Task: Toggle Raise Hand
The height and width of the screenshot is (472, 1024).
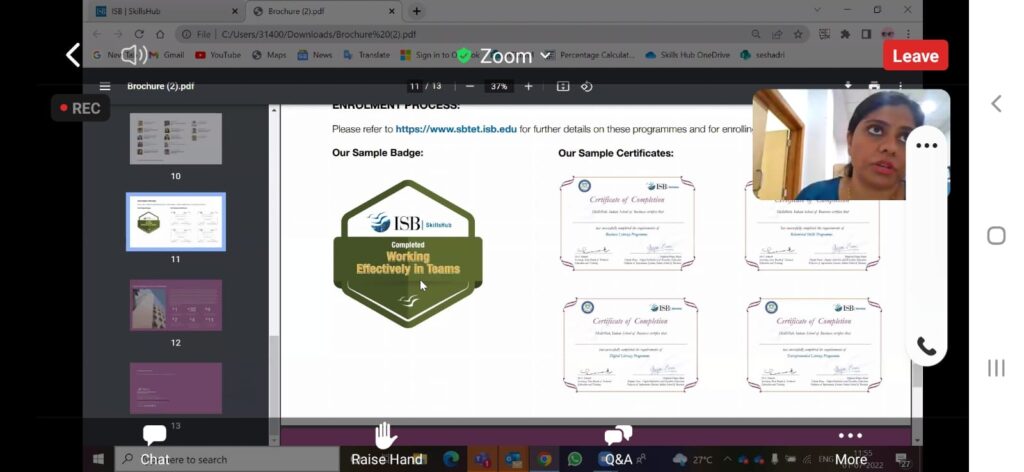Action: click(x=386, y=445)
